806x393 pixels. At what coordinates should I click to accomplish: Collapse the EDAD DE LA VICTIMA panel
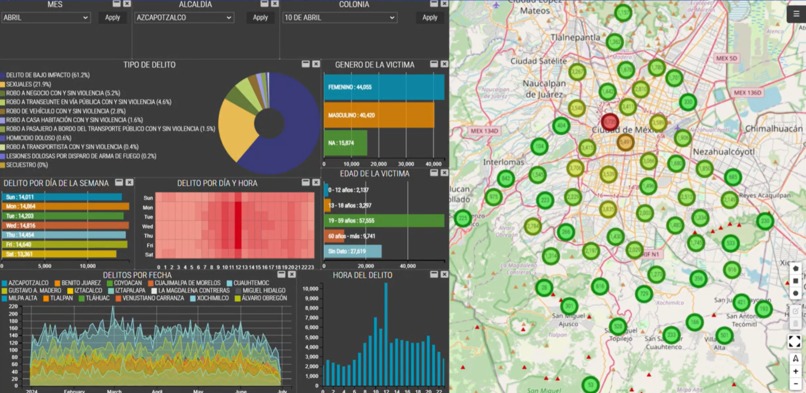(434, 174)
